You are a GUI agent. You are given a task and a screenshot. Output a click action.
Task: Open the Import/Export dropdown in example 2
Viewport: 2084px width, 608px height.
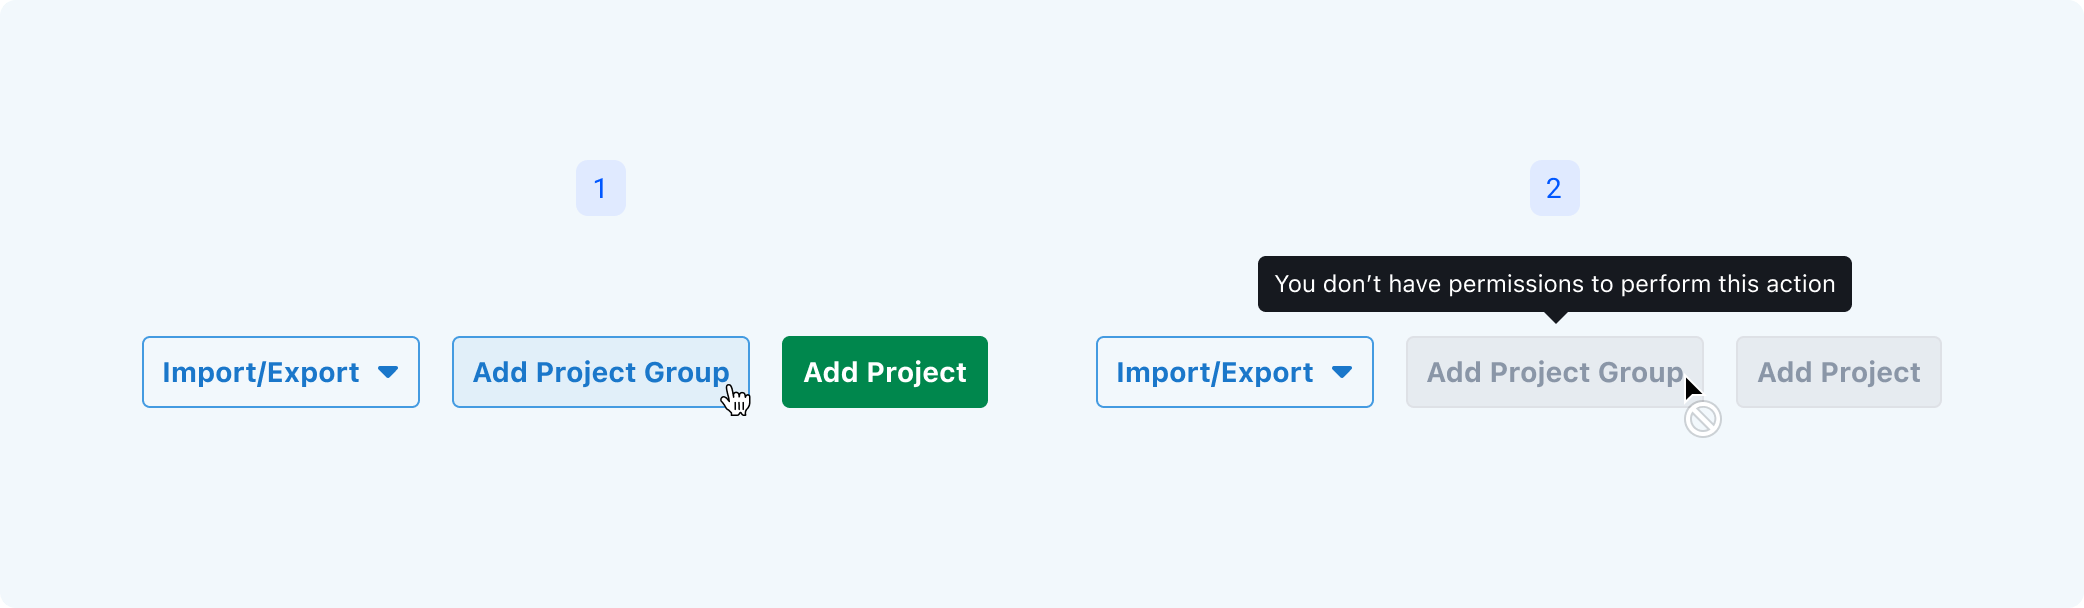pos(1234,372)
